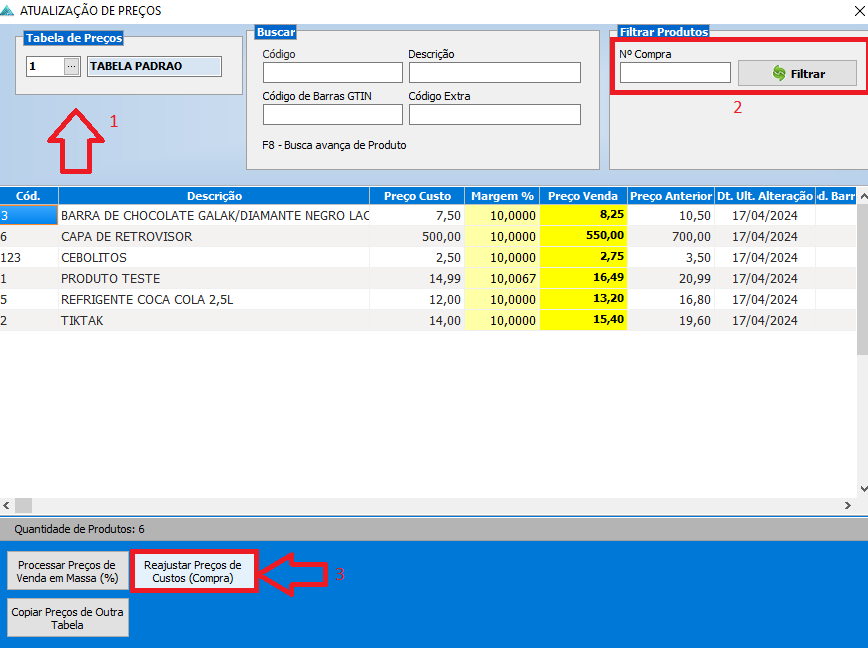Focus the Código search field
868x648 pixels.
point(332,72)
